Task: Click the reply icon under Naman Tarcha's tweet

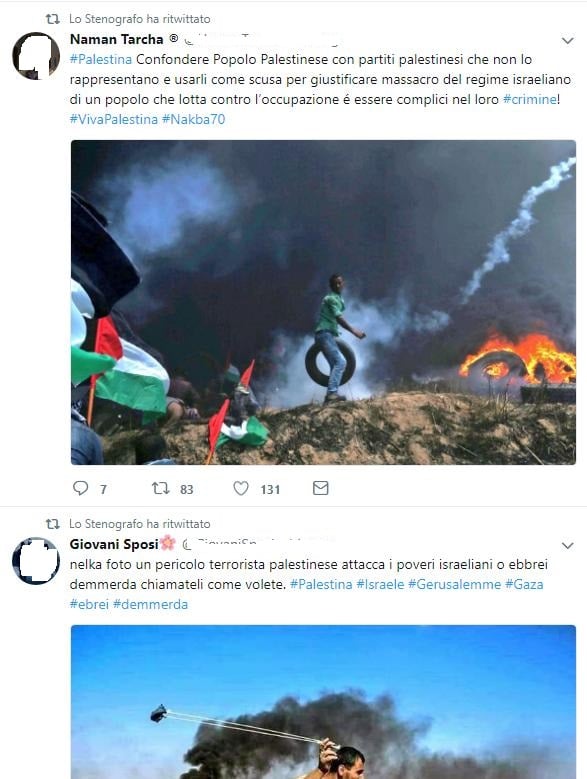Action: 80,488
